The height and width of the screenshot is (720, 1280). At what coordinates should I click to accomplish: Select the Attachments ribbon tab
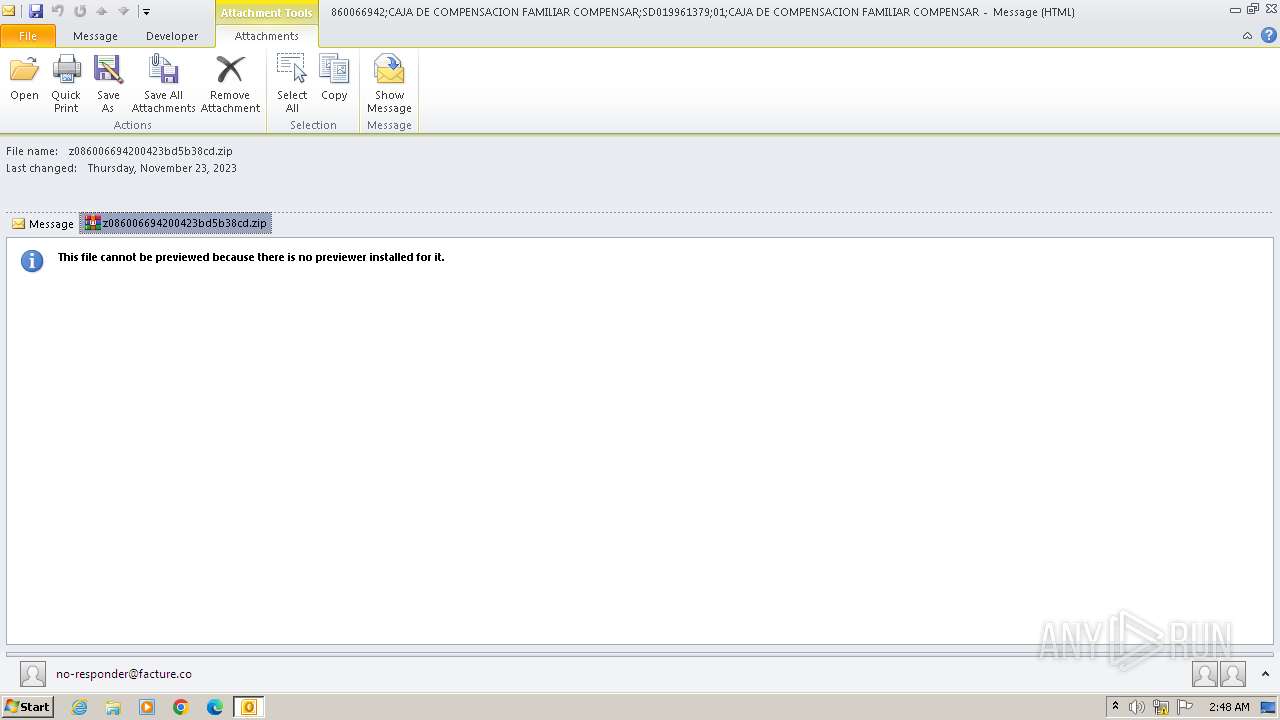click(266, 36)
